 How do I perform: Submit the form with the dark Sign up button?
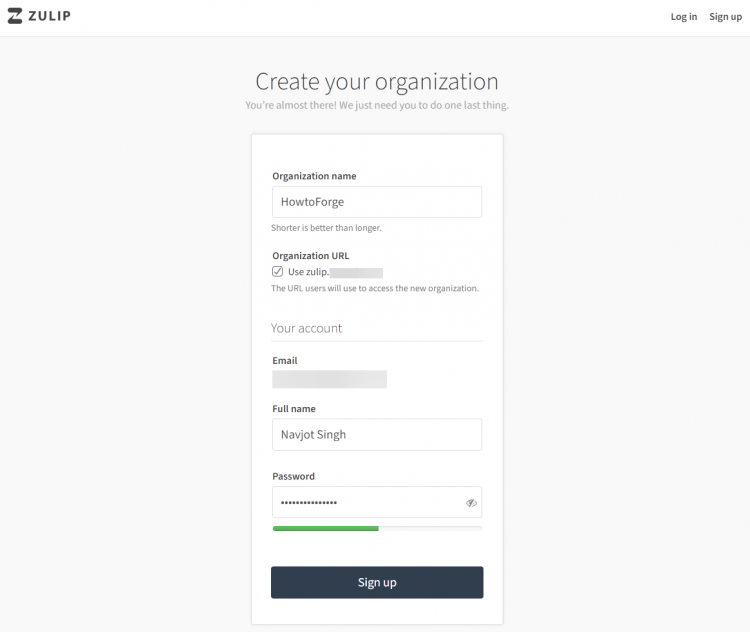377,582
